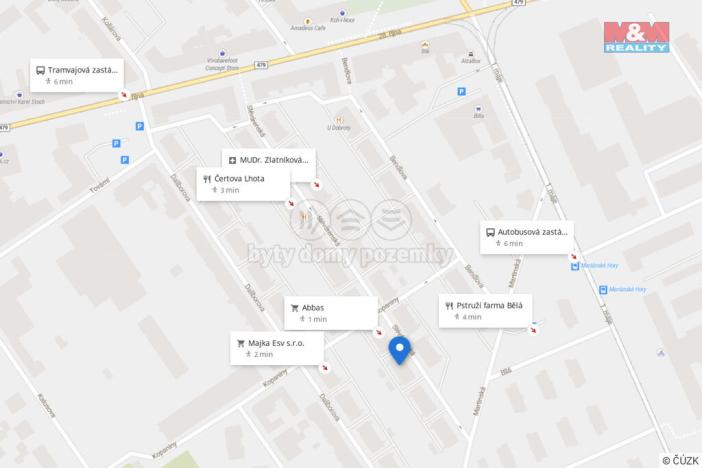Click the red arrow by Tramvajová zastávka
The height and width of the screenshot is (468, 702).
coord(124,94)
